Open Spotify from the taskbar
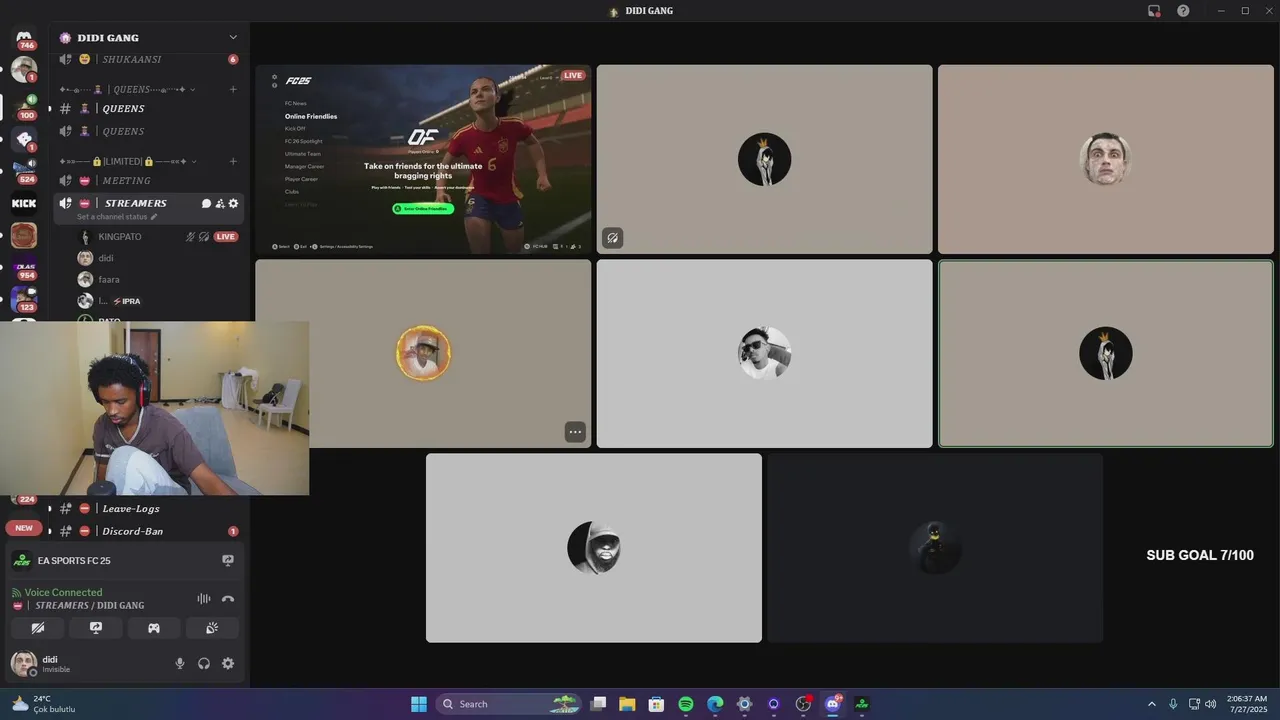This screenshot has height=720, width=1280. 686,704
